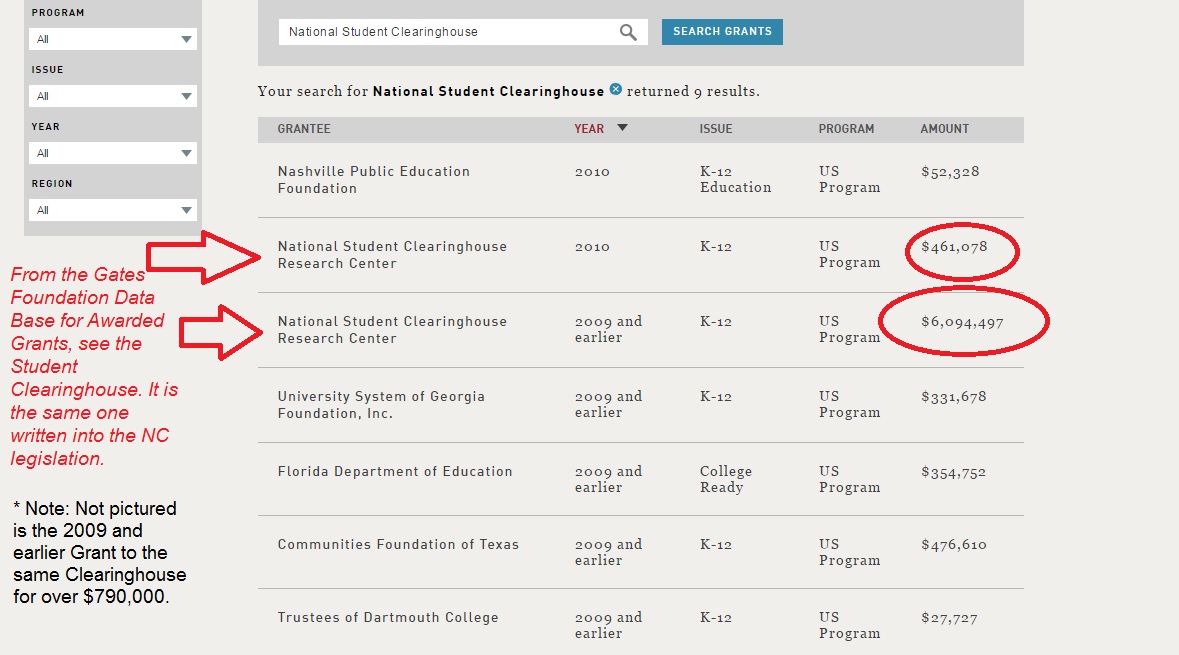Click the Grantee column header

pos(304,129)
